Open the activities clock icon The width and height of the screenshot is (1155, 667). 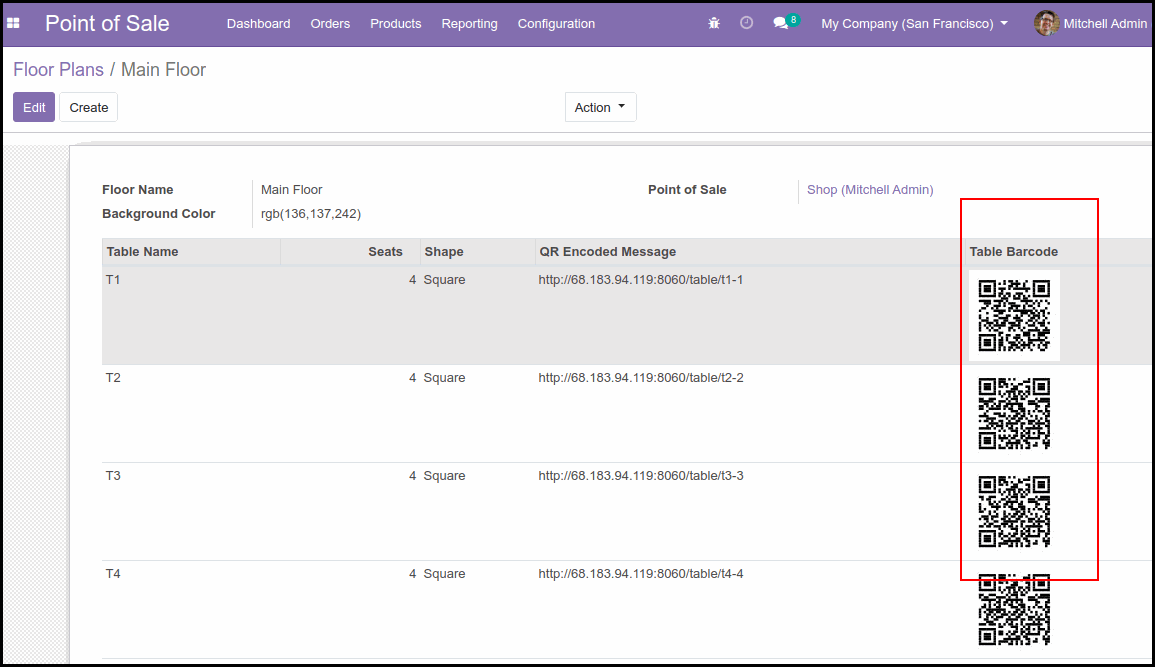point(746,23)
